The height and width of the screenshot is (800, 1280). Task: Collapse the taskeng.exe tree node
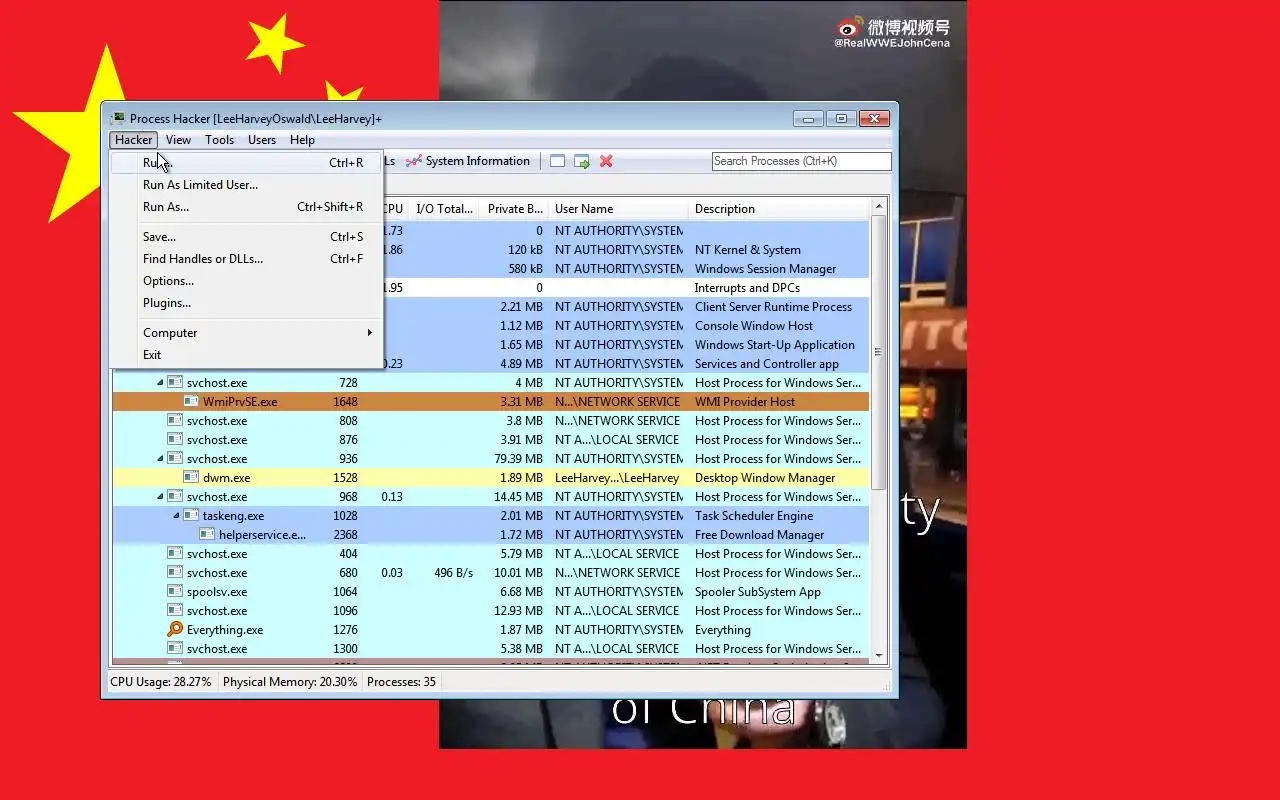pos(176,516)
